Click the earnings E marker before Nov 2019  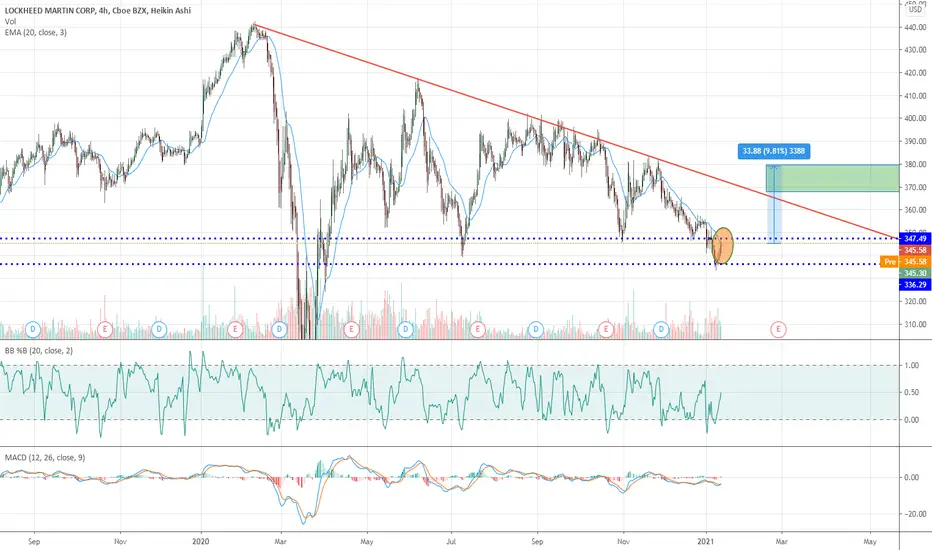tap(105, 329)
